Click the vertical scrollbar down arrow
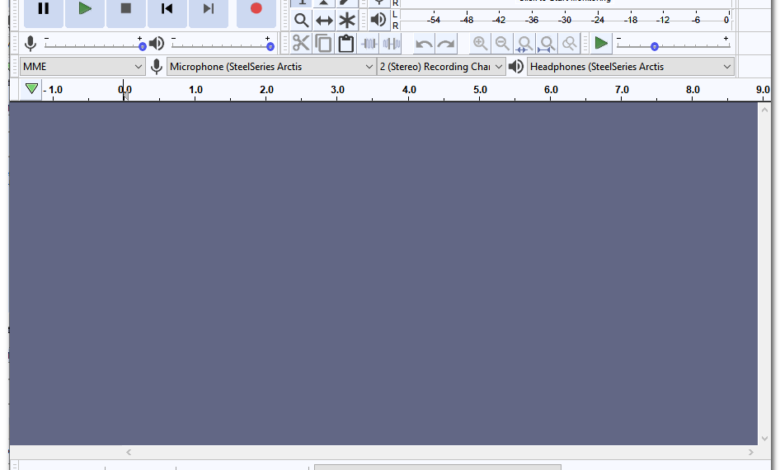The height and width of the screenshot is (470, 780). pyautogui.click(x=764, y=439)
